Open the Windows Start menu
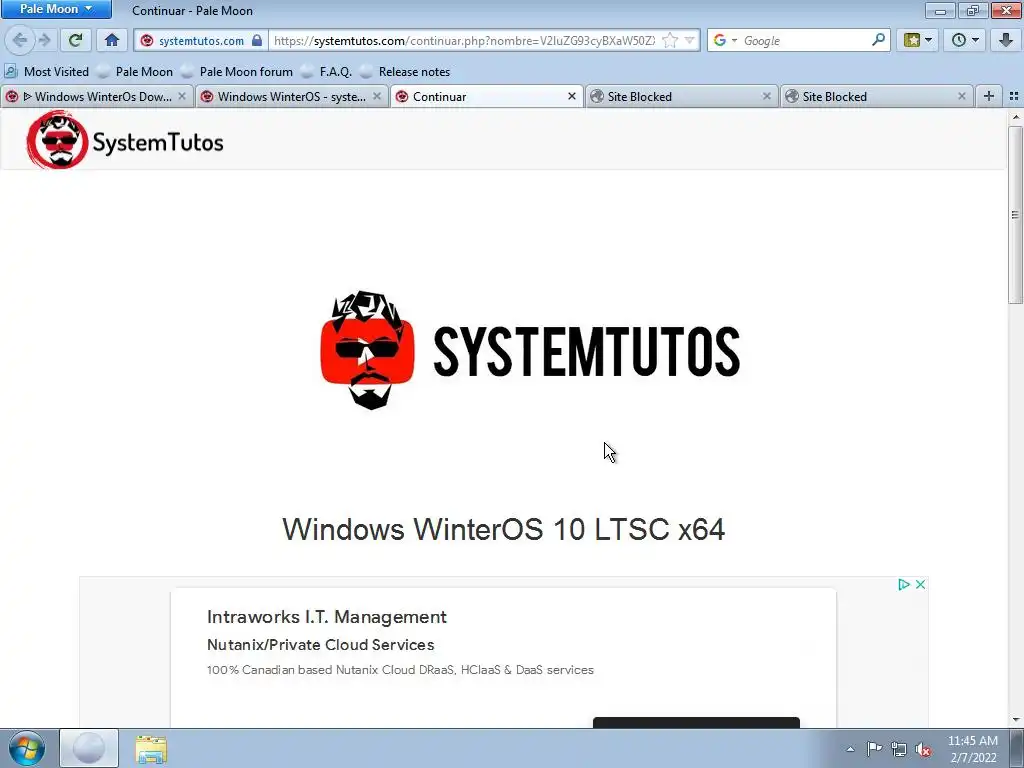The image size is (1024, 768). point(27,748)
